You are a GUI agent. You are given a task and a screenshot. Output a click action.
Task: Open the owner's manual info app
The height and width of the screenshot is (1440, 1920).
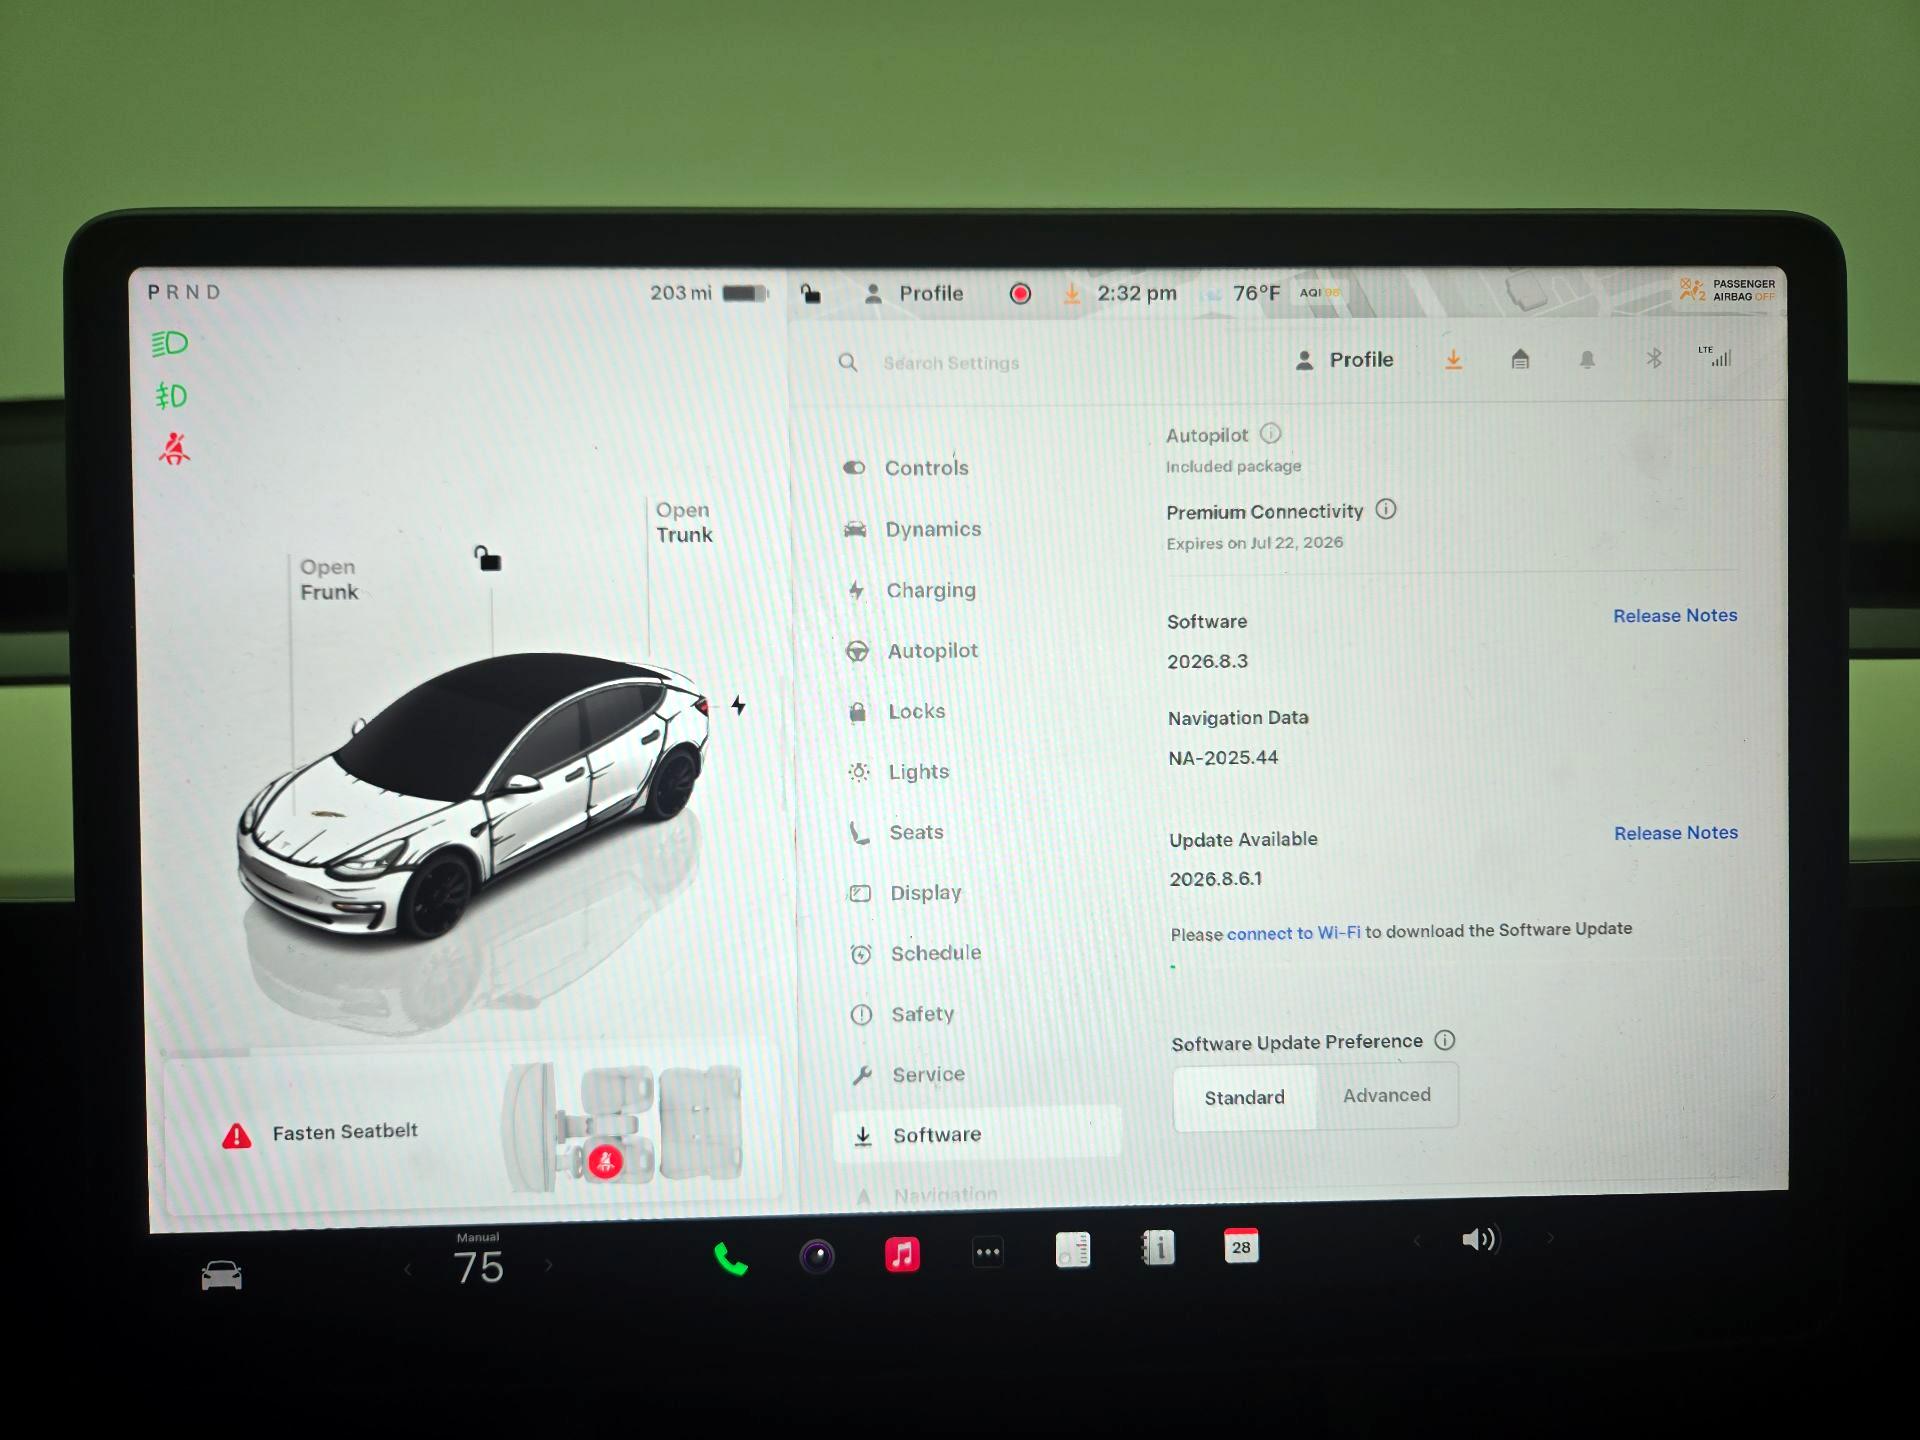pyautogui.click(x=1158, y=1247)
